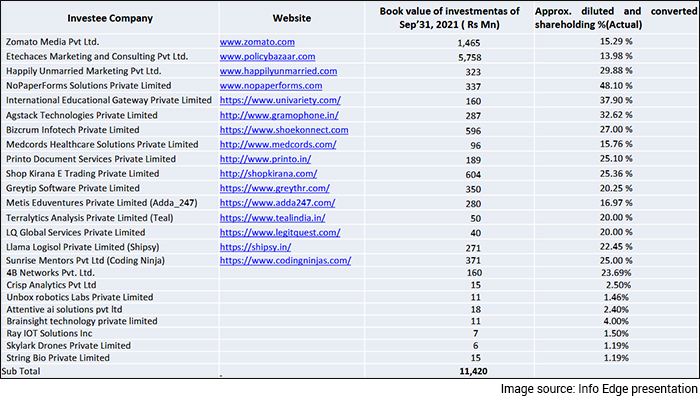The width and height of the screenshot is (700, 399).
Task: Click the Website column header
Action: pos(292,18)
